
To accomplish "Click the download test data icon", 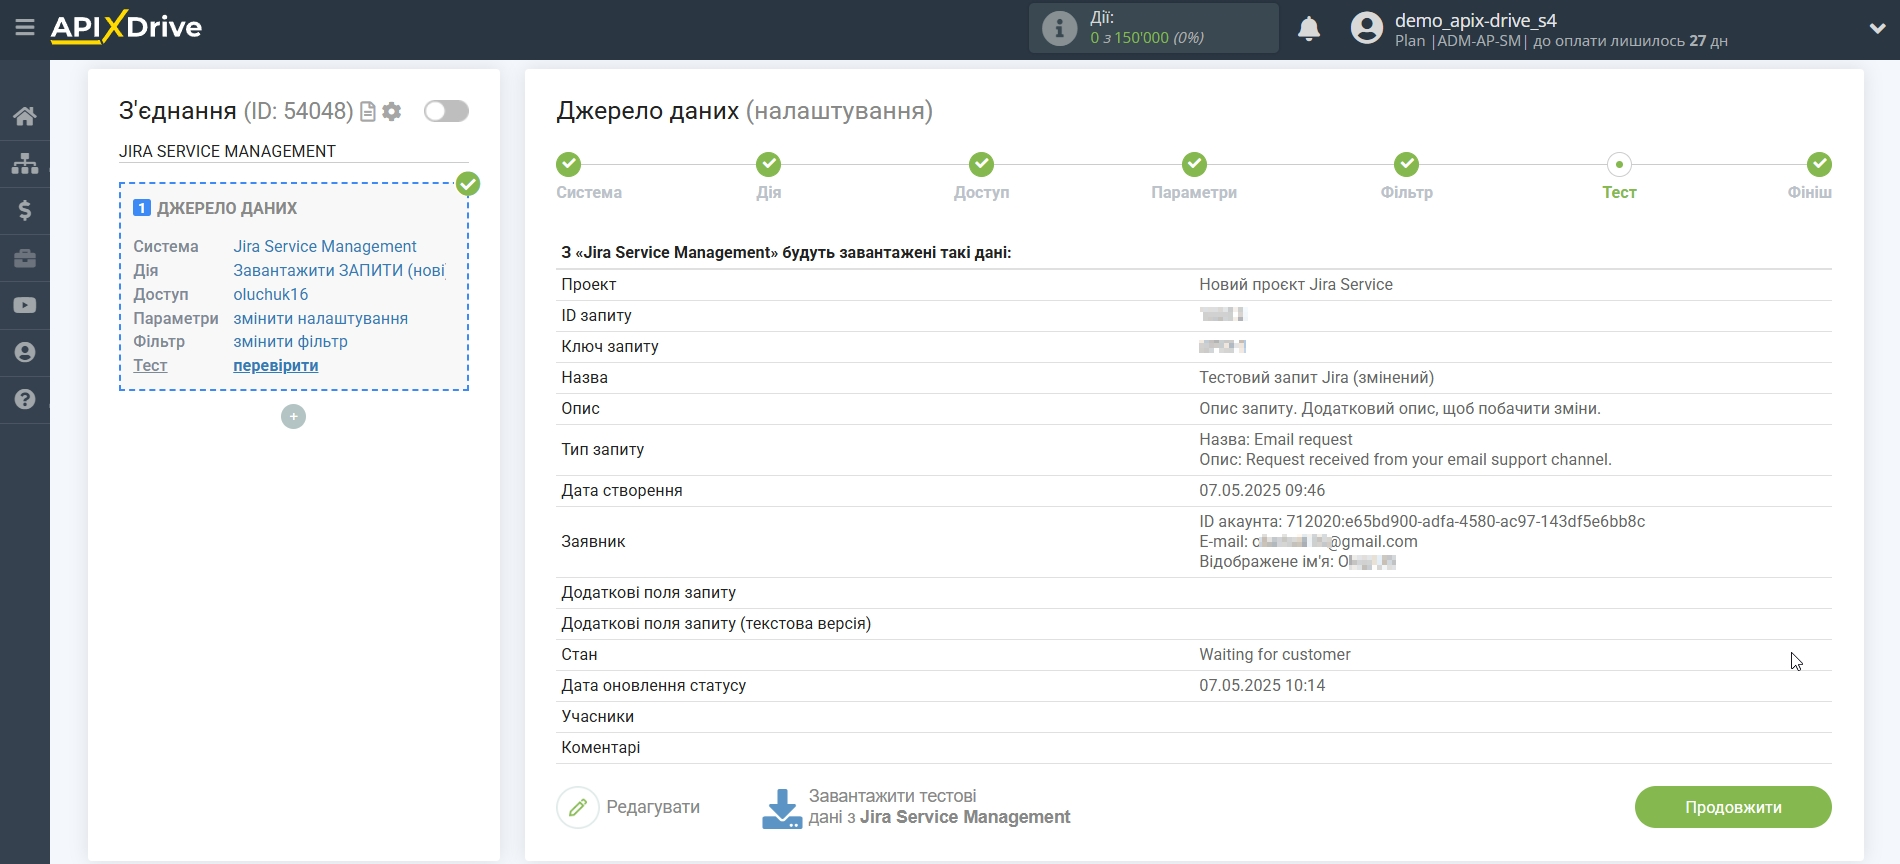I will coord(782,808).
